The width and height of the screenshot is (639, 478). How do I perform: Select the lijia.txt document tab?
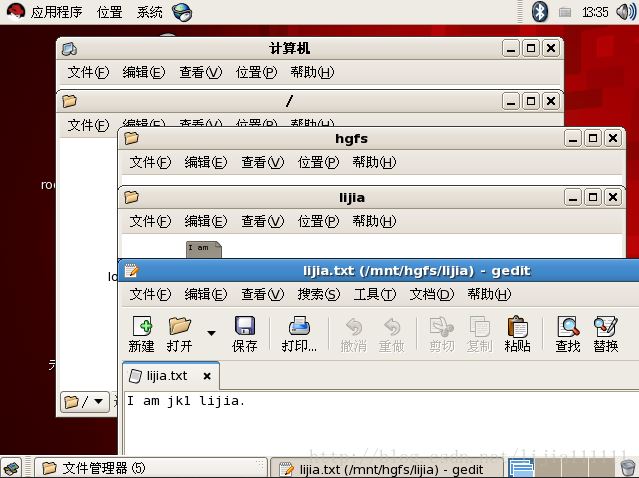(x=165, y=376)
